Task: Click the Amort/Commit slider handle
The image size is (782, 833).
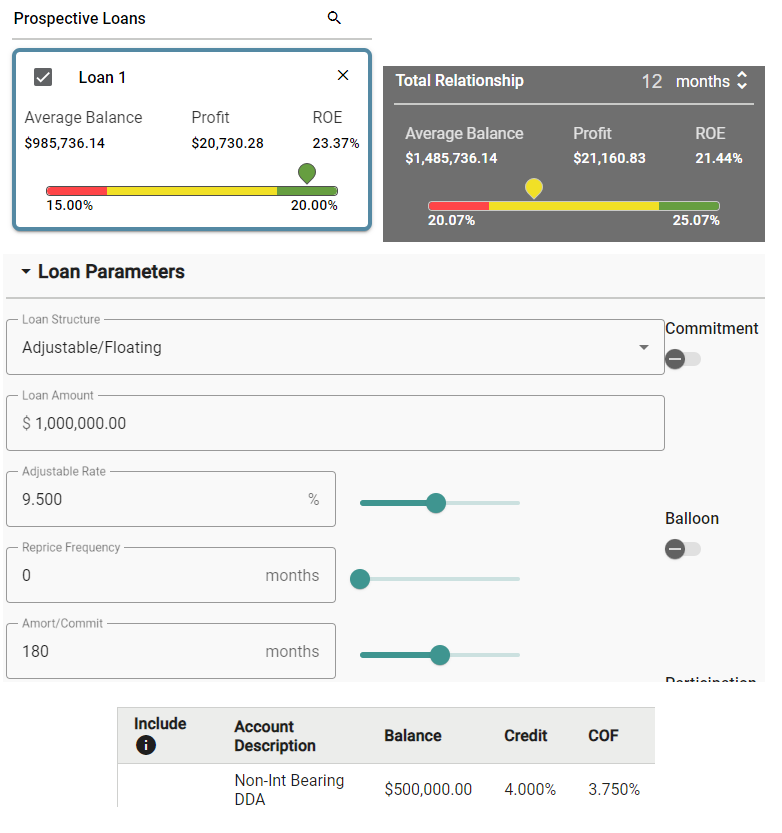Action: [439, 655]
